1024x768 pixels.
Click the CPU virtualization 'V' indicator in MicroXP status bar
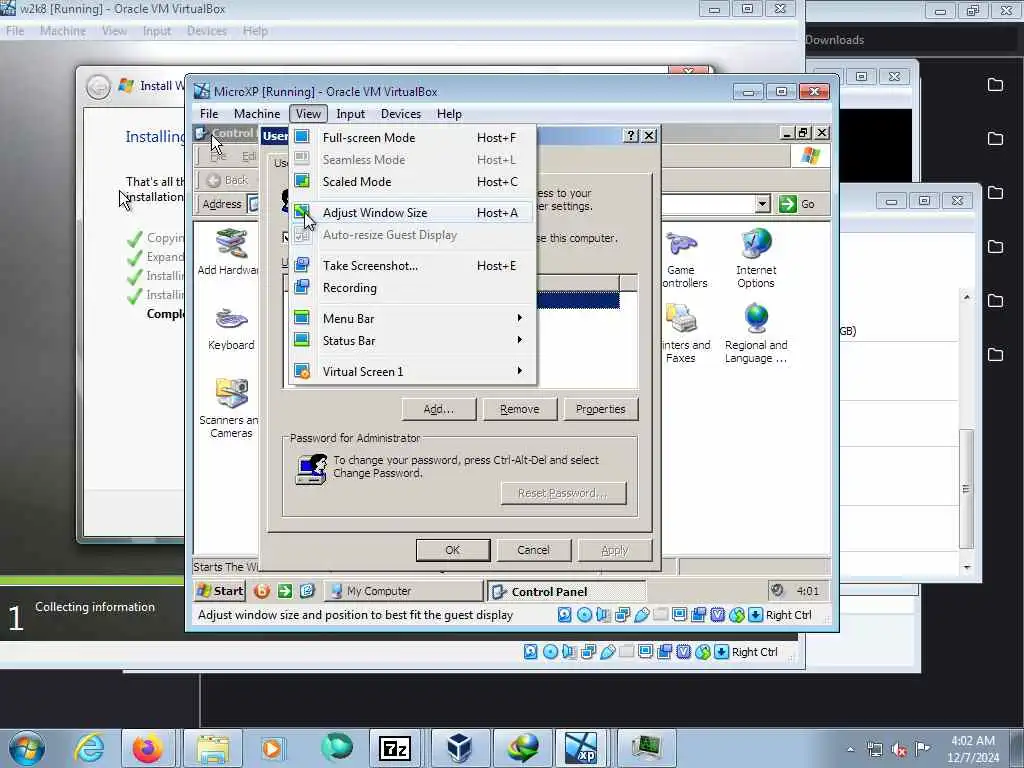click(x=718, y=615)
